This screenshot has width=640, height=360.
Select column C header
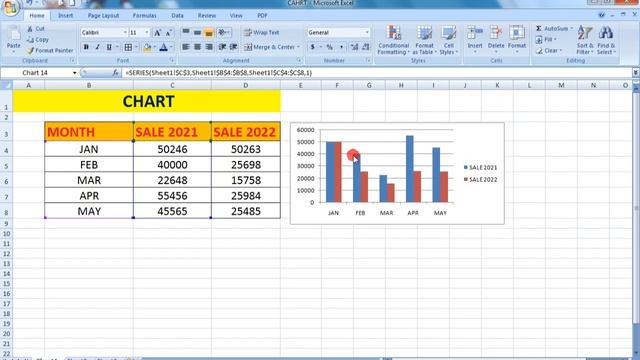(x=172, y=85)
